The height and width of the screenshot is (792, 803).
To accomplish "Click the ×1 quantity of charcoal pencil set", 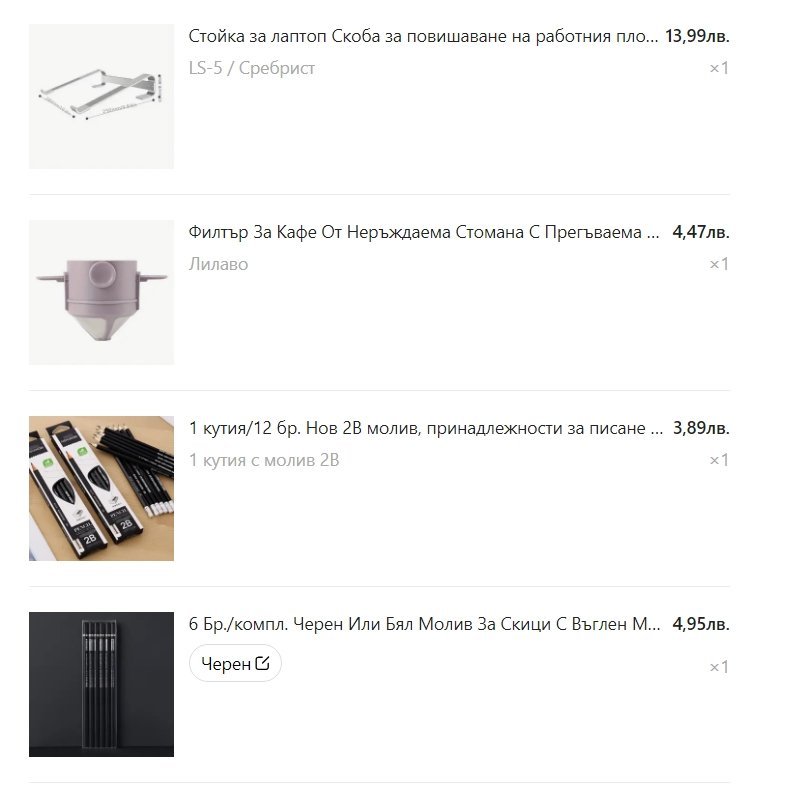I will (x=719, y=667).
